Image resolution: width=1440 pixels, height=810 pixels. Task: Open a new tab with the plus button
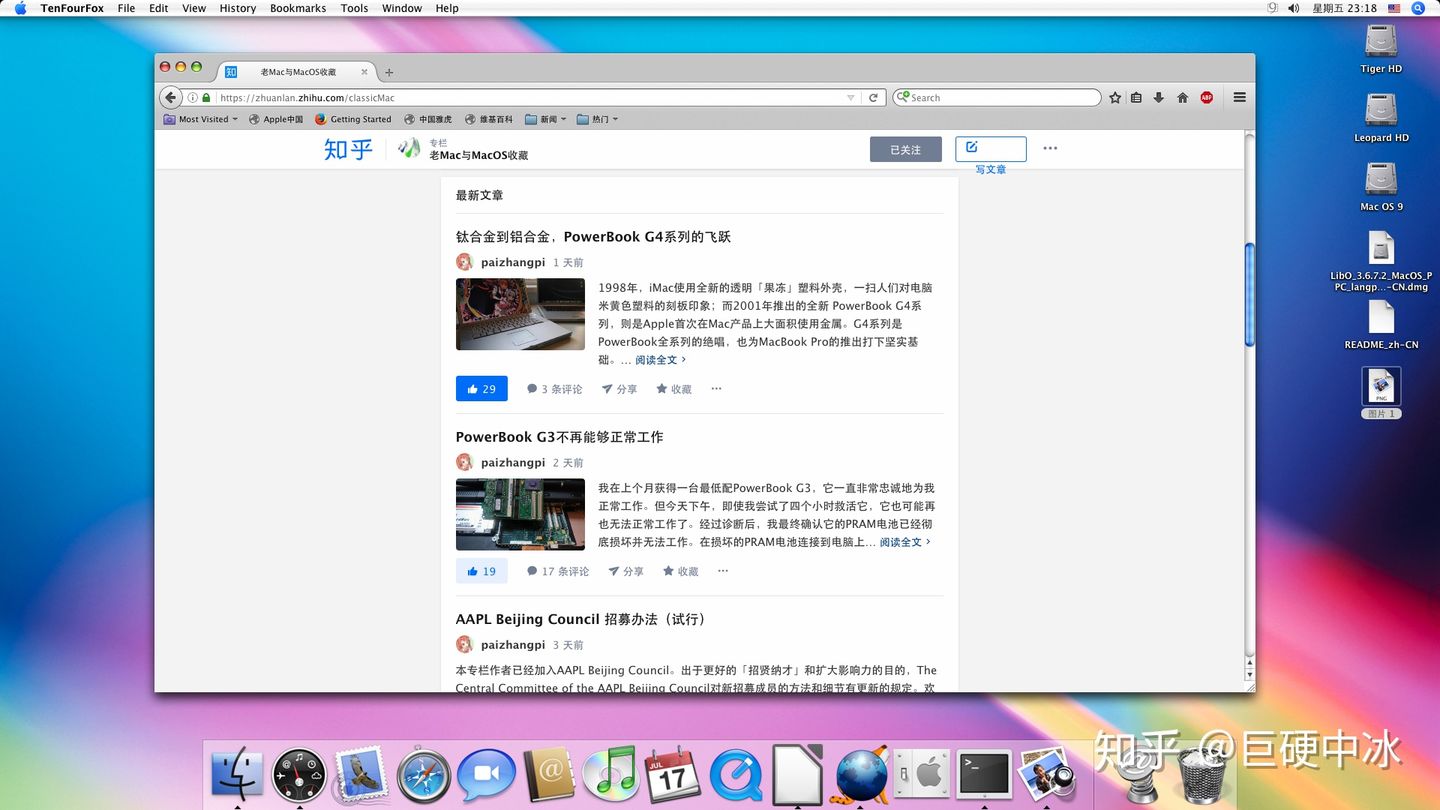click(x=389, y=72)
